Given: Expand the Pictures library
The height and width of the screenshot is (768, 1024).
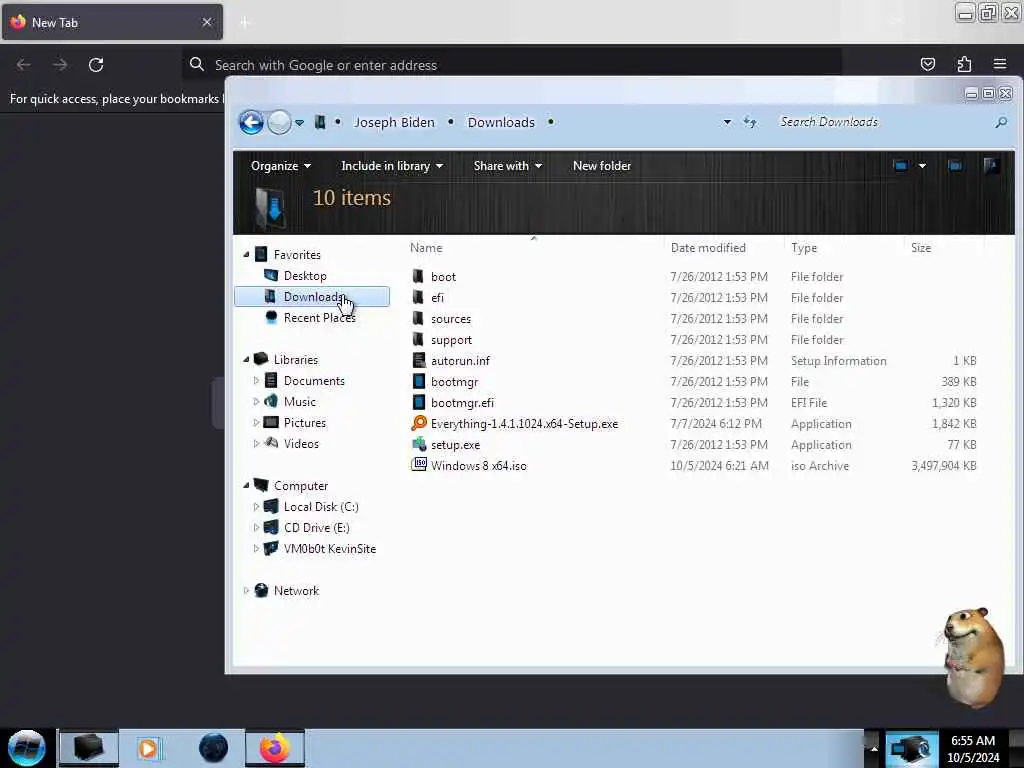Looking at the screenshot, I should pyautogui.click(x=256, y=423).
